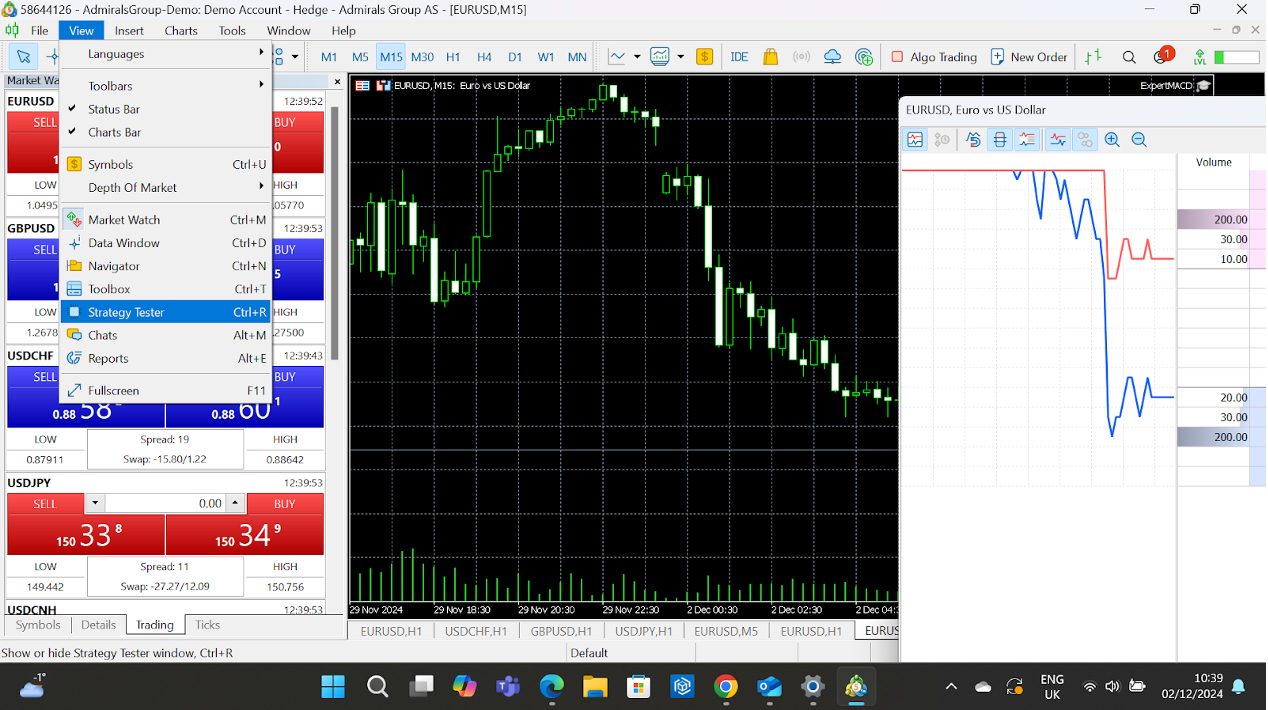Toggle Charts Bar in View menu
The image size is (1268, 710).
point(166,132)
